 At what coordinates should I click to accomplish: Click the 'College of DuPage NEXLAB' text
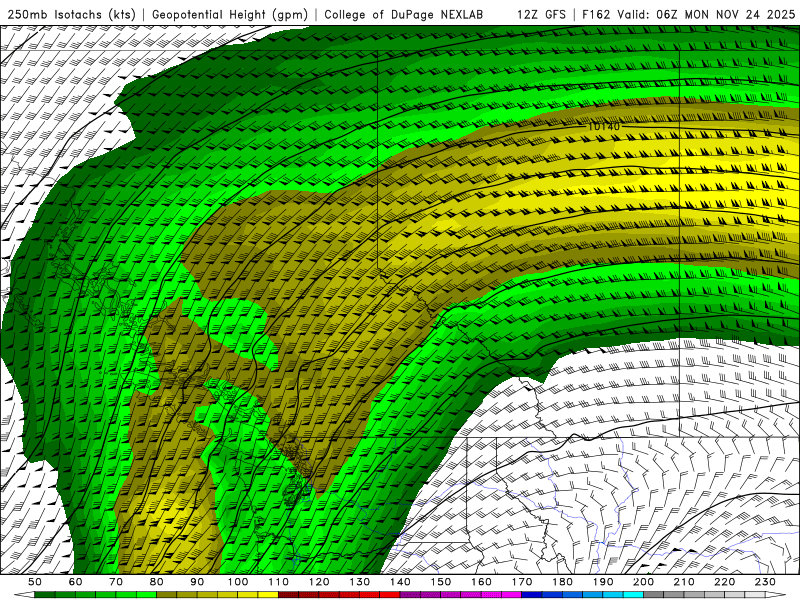tap(404, 14)
